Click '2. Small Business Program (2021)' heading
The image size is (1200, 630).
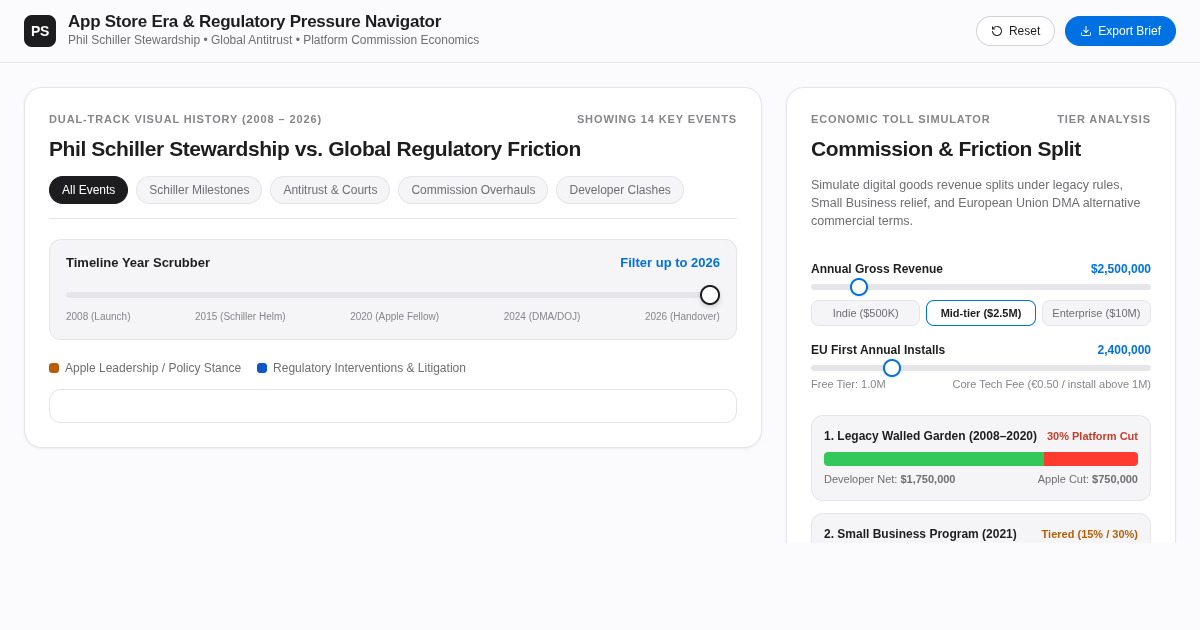920,534
